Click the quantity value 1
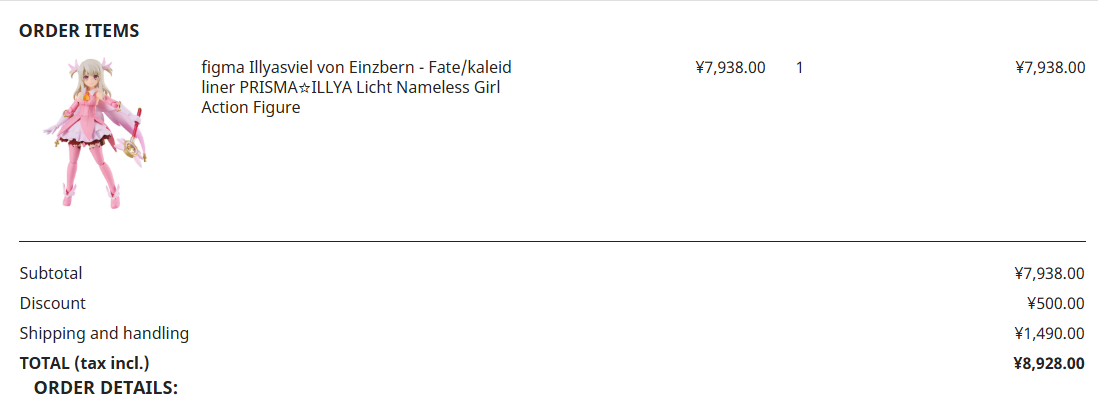Screen dimensions: 1098x416 [x=799, y=68]
